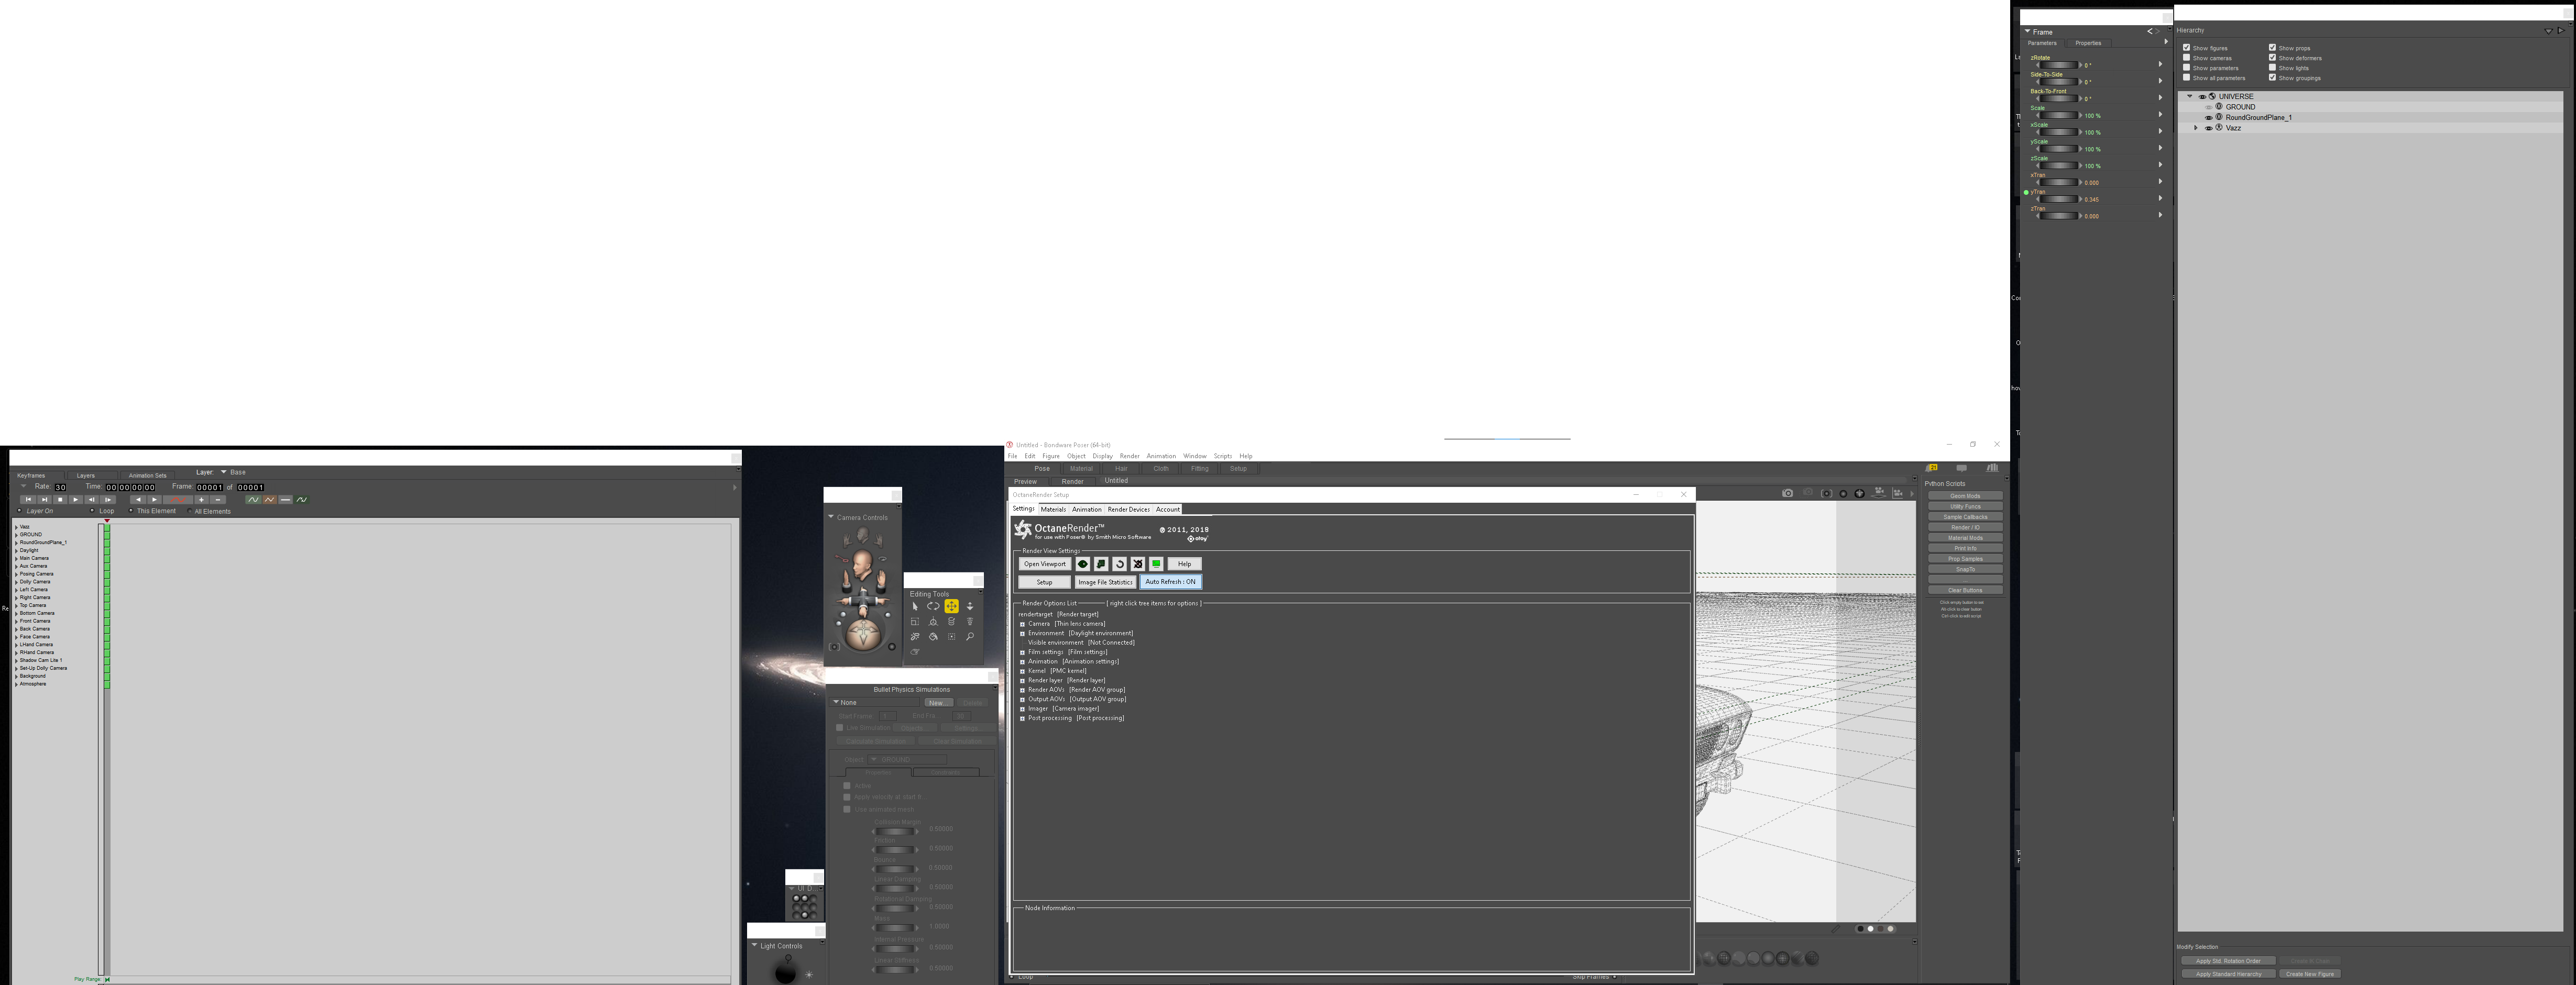Enable the Show cameras checkbox
The height and width of the screenshot is (985, 2576).
2187,58
